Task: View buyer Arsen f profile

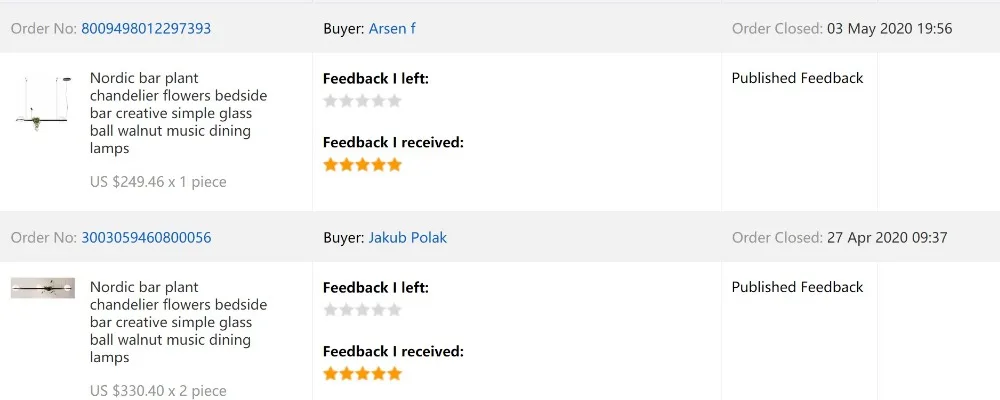Action: click(392, 29)
